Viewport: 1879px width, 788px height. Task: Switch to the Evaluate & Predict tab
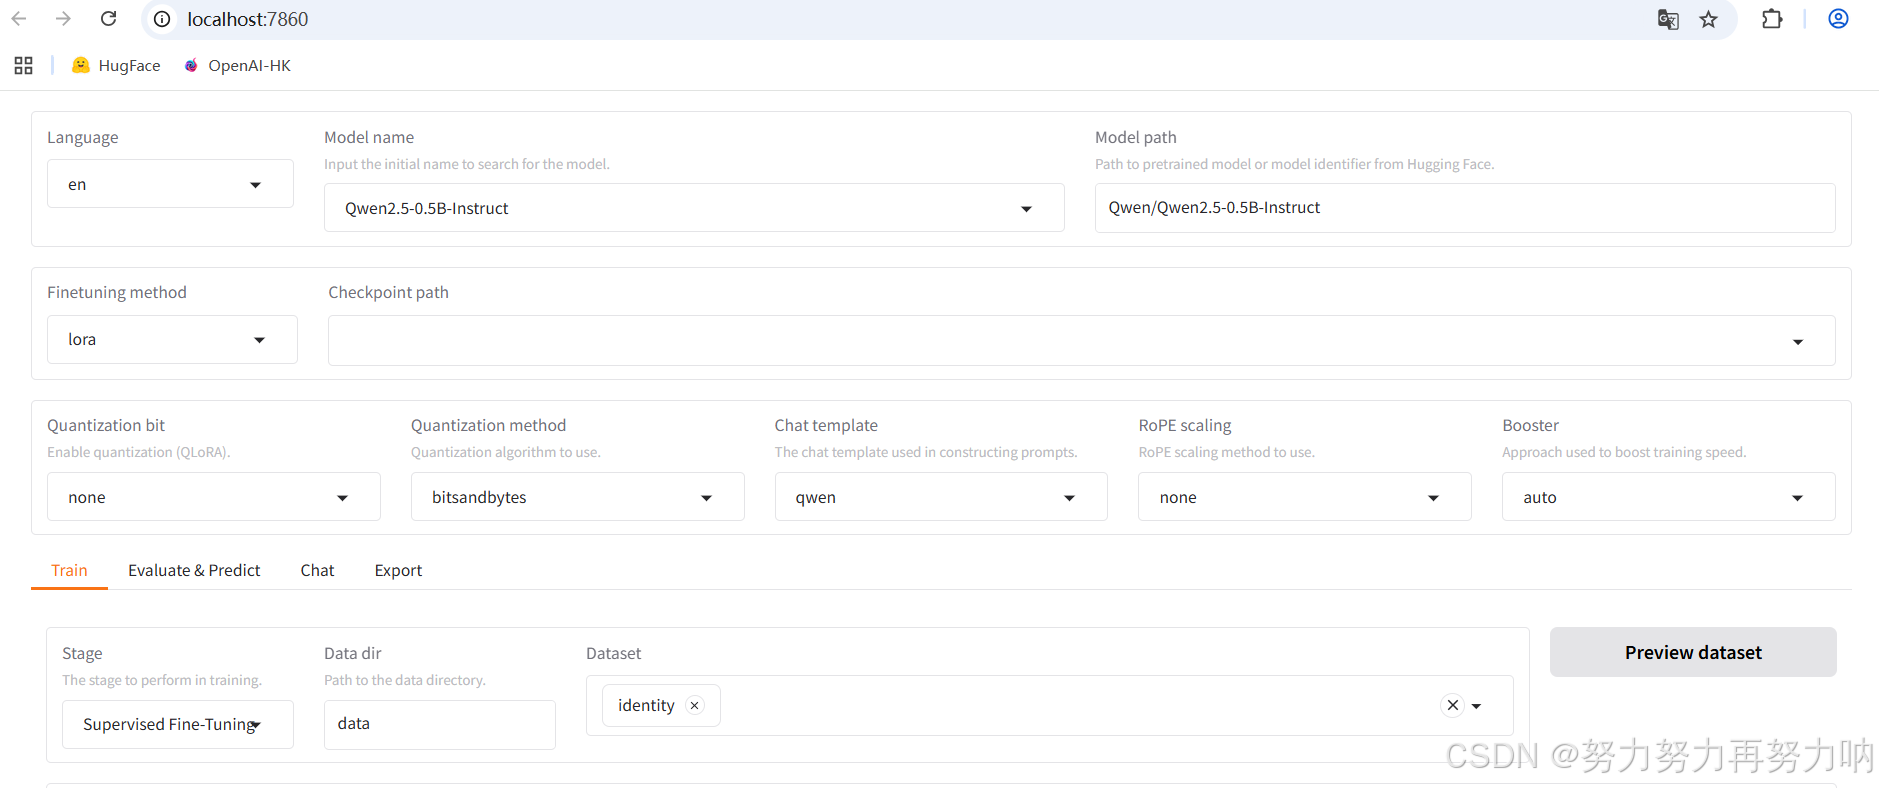click(194, 570)
